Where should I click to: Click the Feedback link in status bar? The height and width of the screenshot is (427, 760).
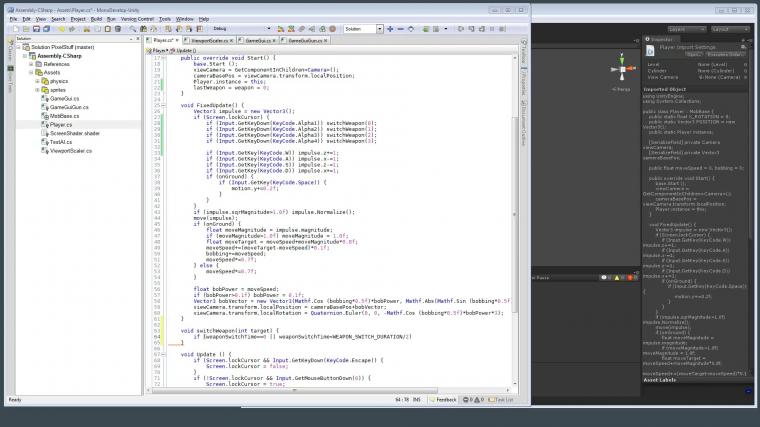point(446,400)
